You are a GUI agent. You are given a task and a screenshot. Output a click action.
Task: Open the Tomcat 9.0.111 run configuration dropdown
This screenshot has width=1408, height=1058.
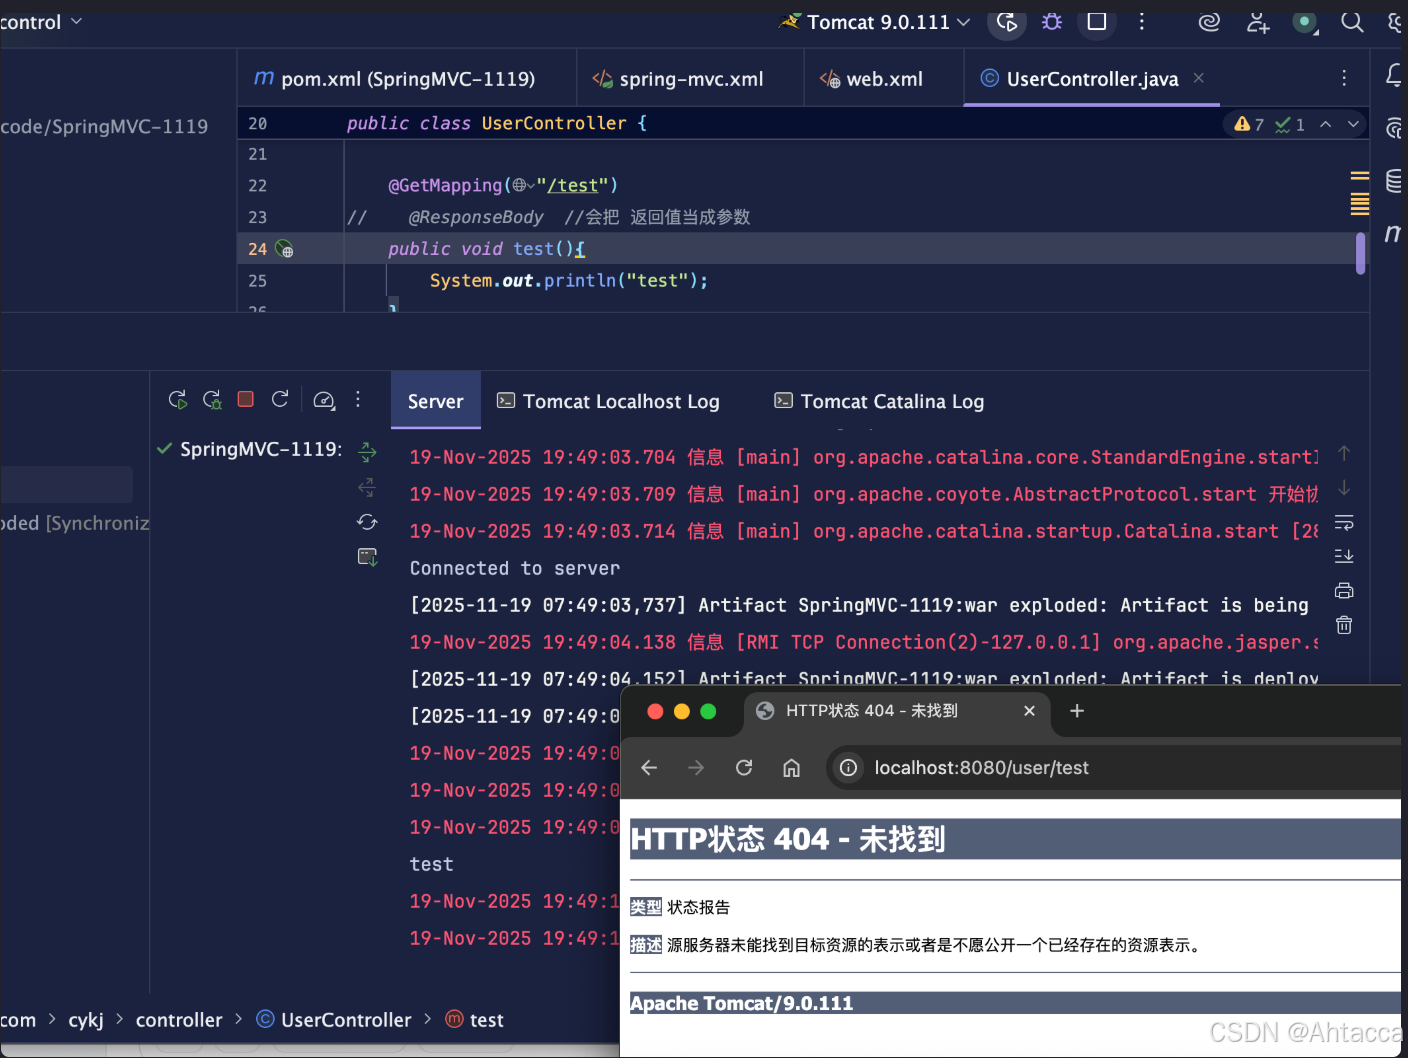(875, 22)
